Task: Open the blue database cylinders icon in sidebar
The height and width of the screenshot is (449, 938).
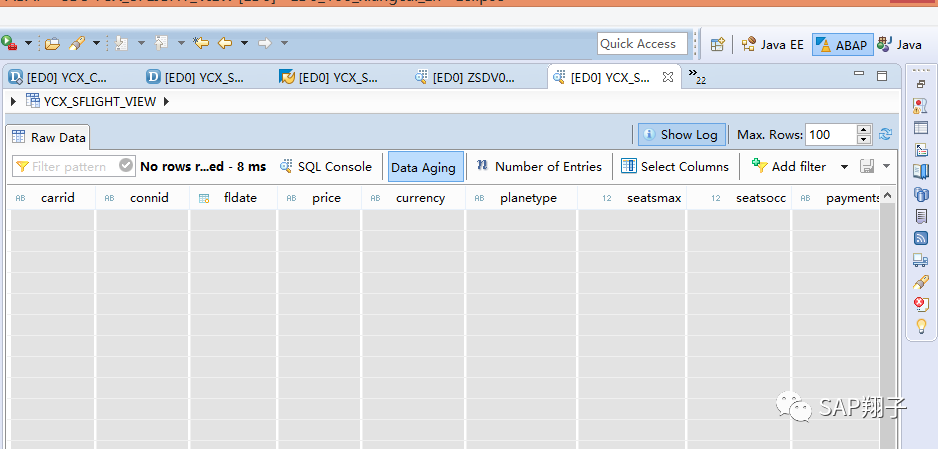Action: coord(921,194)
